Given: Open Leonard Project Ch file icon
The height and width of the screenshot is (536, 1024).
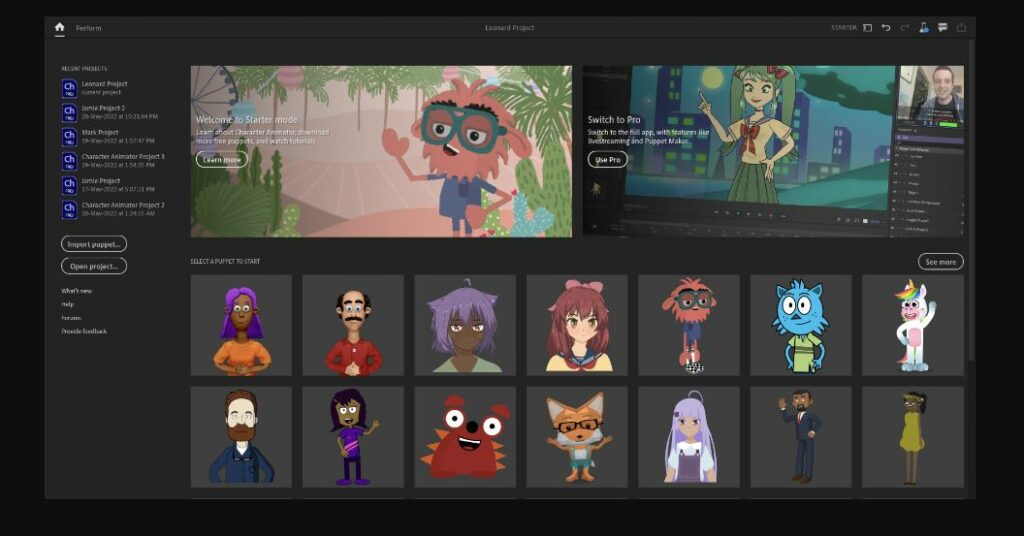Looking at the screenshot, I should [69, 88].
